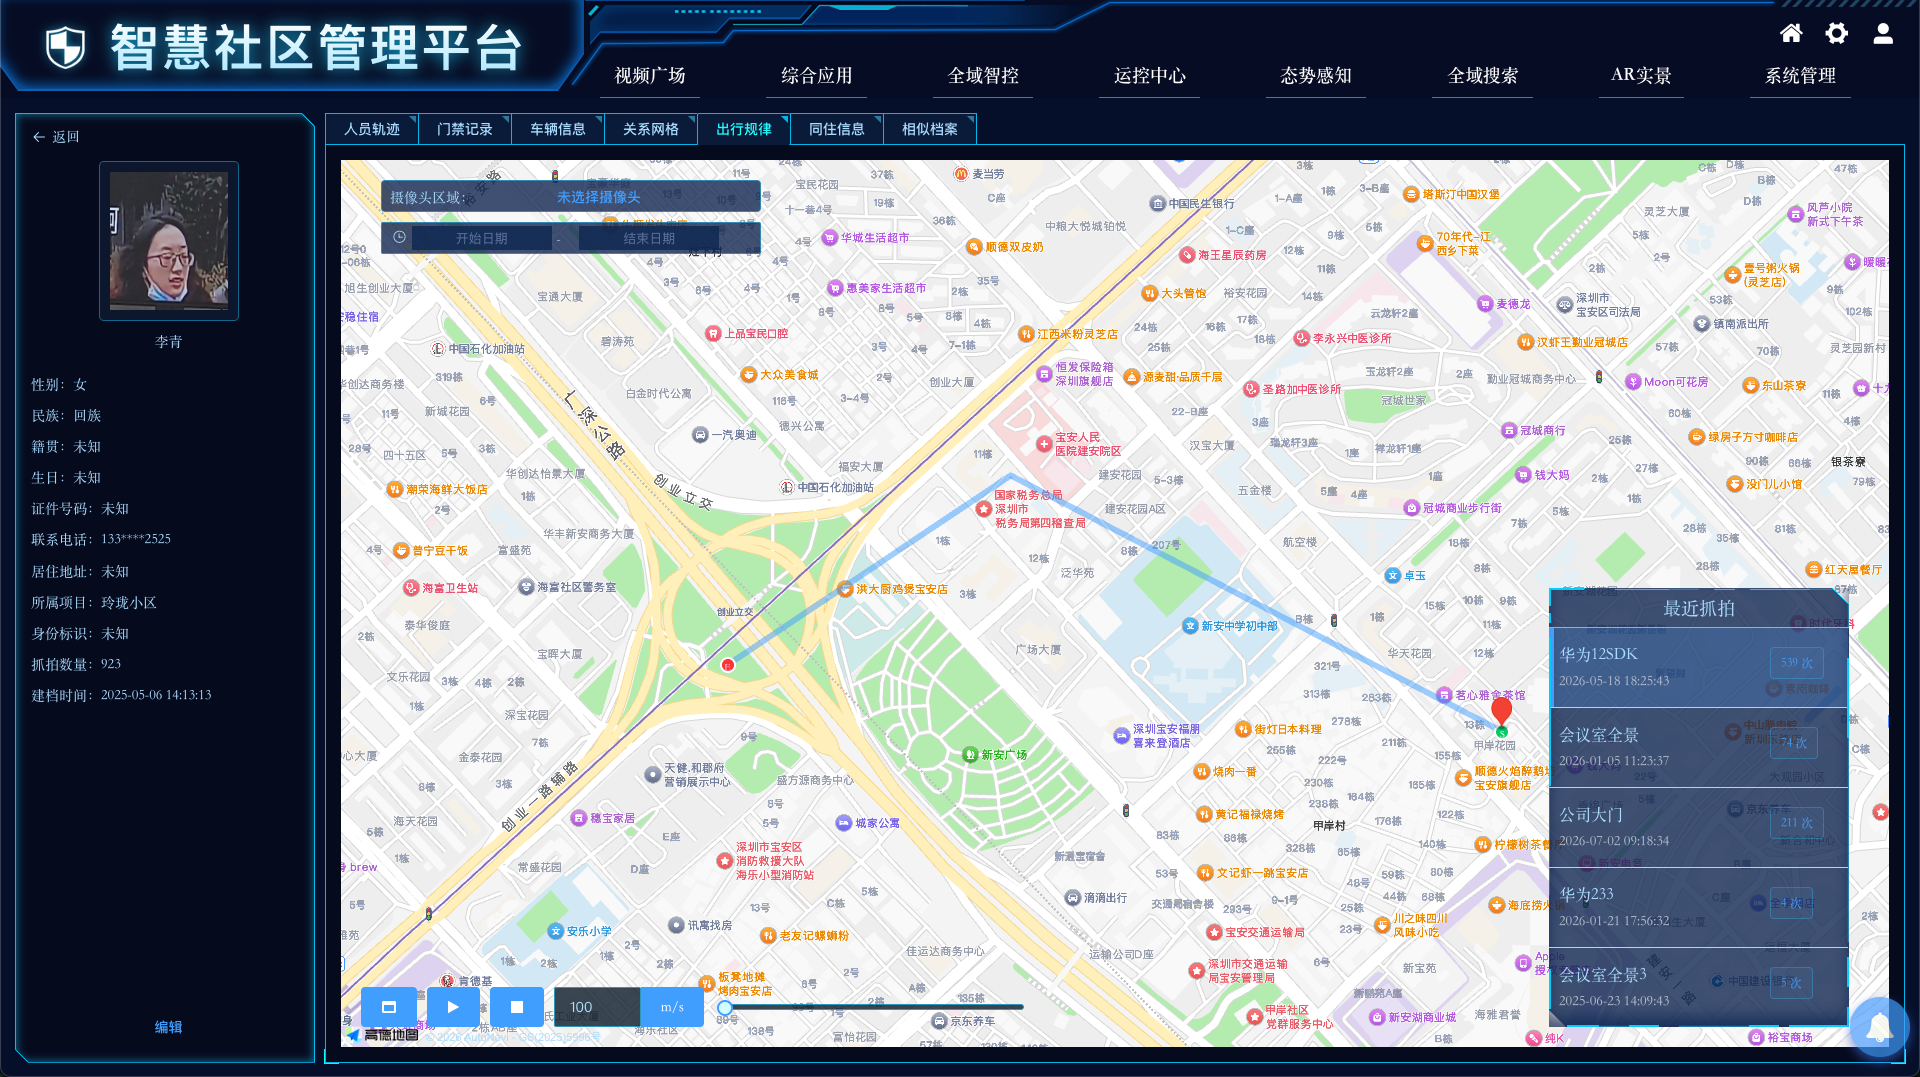This screenshot has width=1920, height=1077.
Task: Open 华为233 recent capture entry
Action: (1698, 907)
